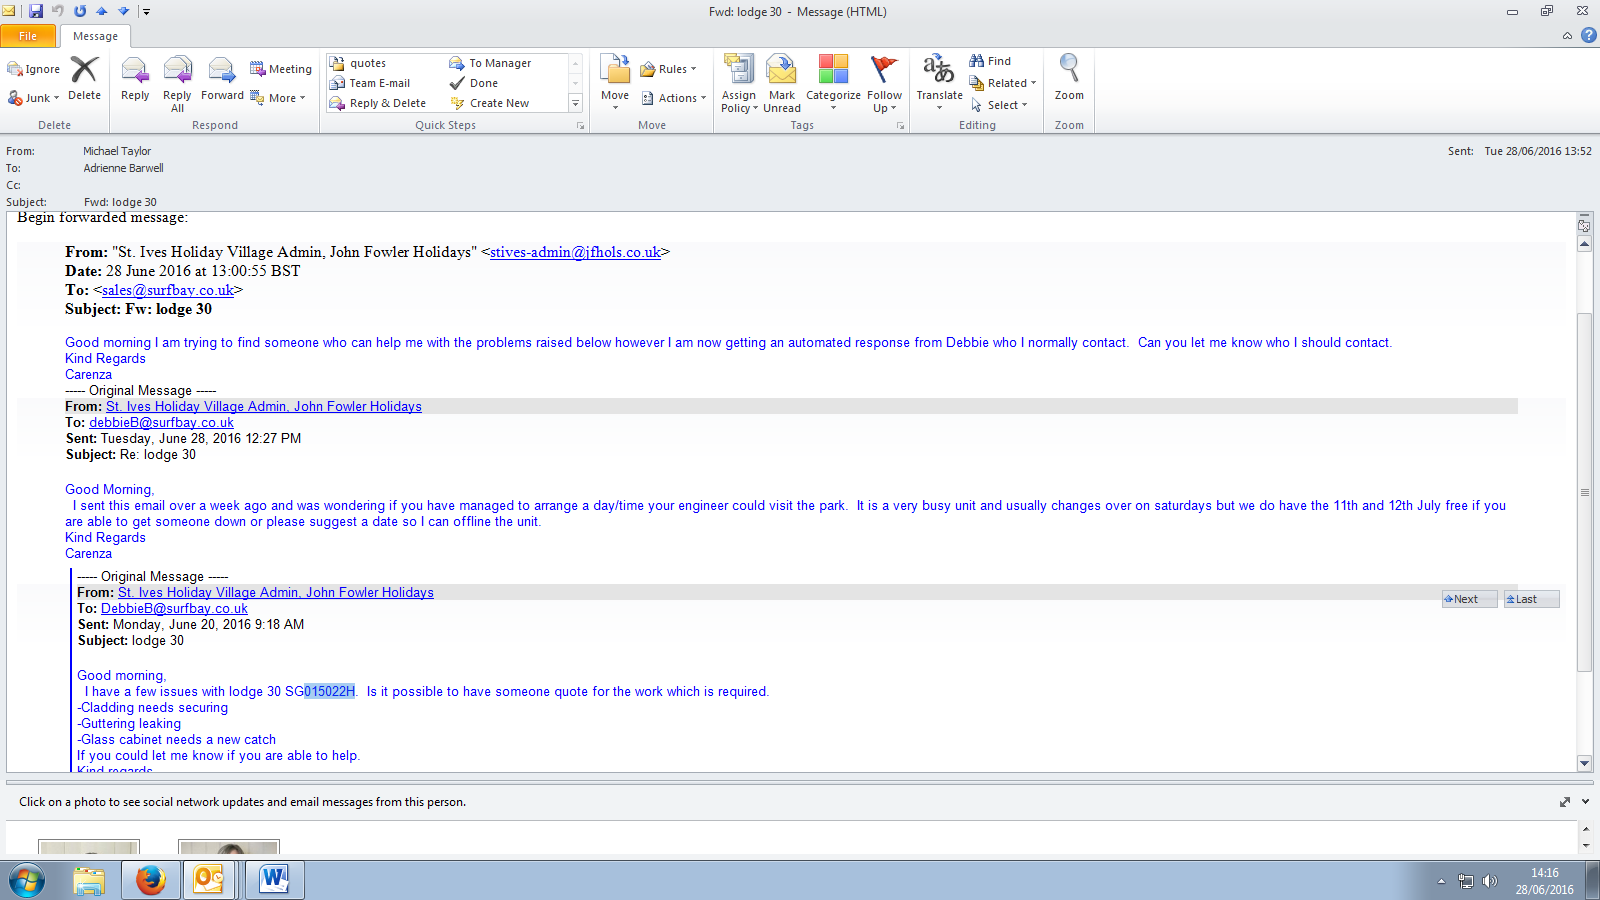
Task: Open the Rules dropdown menu
Action: click(669, 69)
